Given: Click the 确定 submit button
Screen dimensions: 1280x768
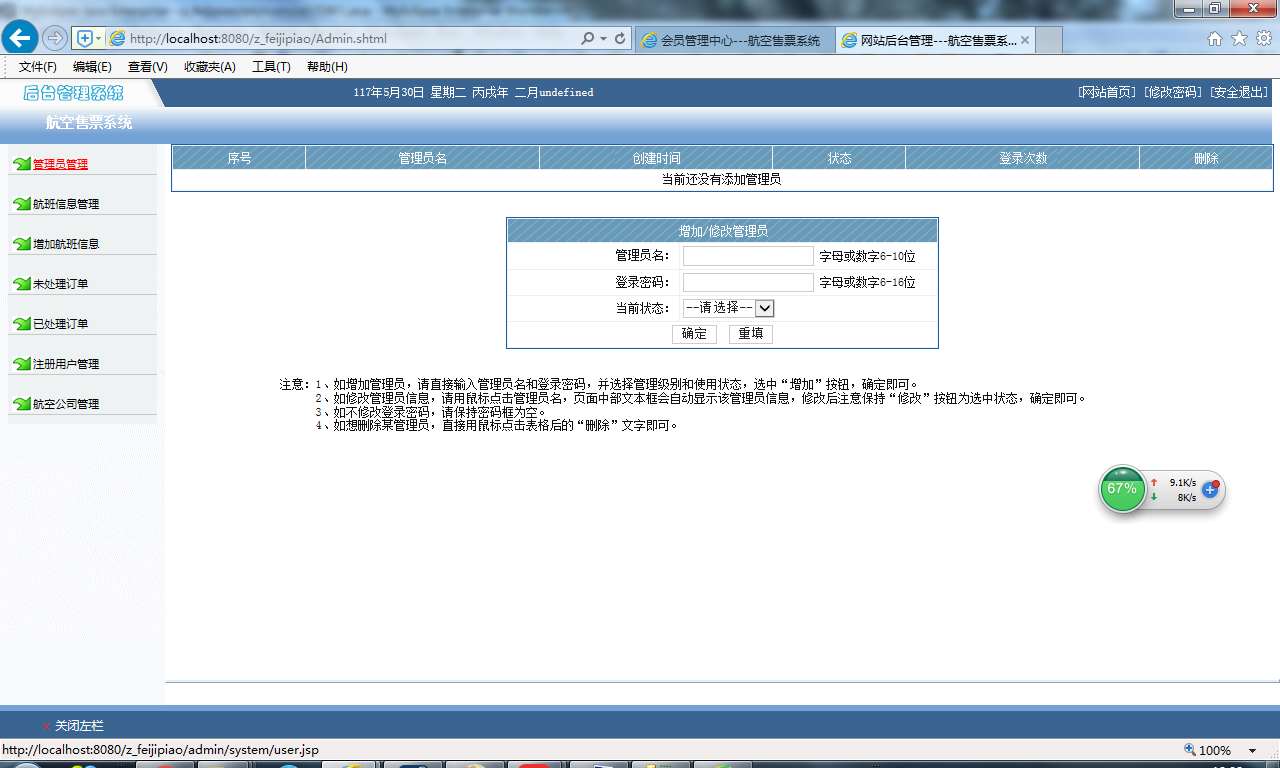Looking at the screenshot, I should pyautogui.click(x=694, y=334).
